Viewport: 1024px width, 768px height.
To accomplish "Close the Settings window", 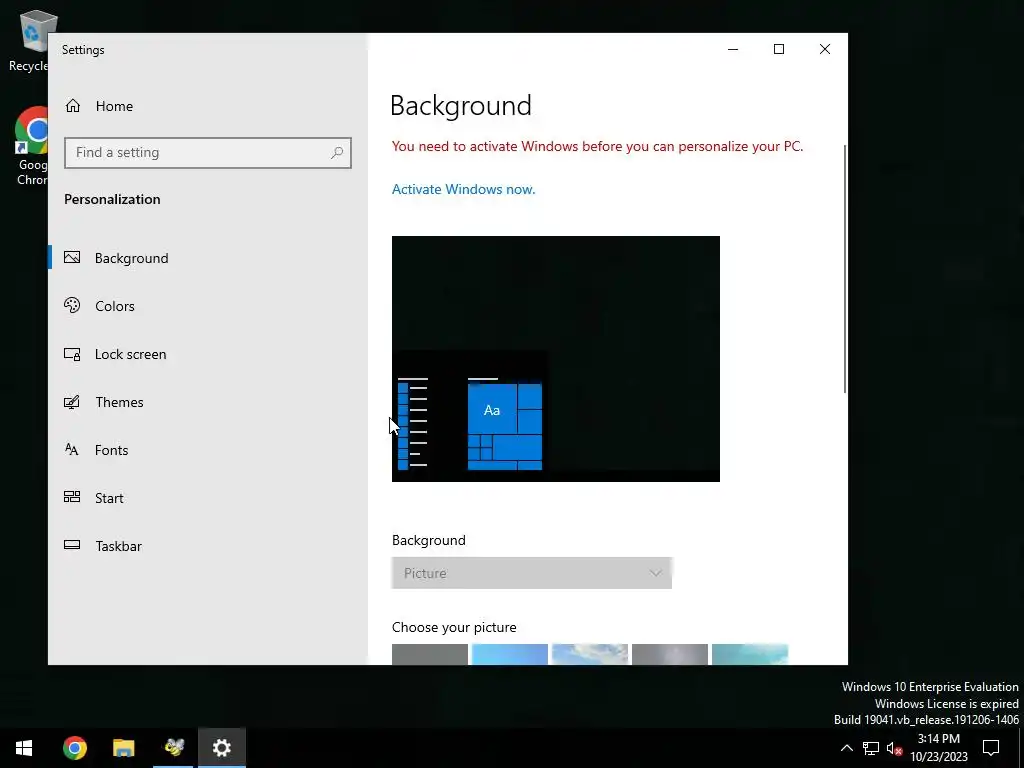I will tap(825, 50).
